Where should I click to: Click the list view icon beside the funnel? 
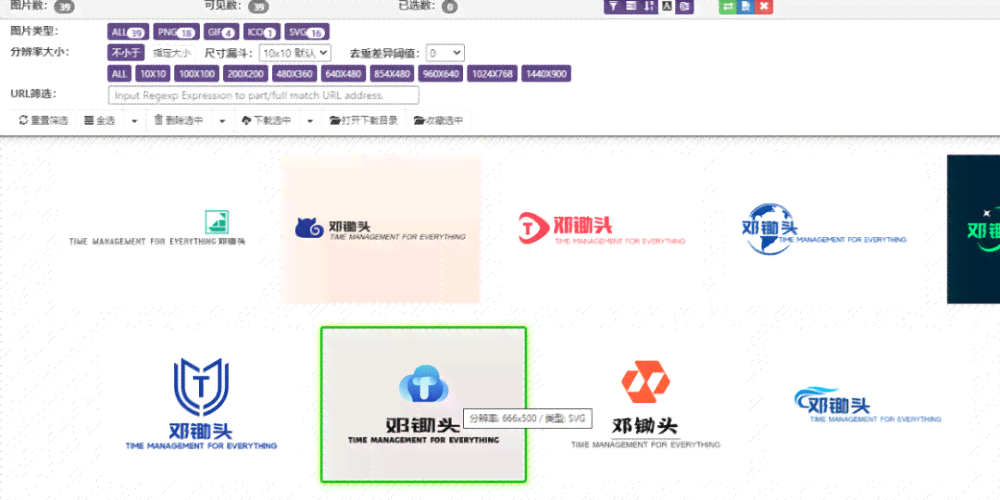pos(631,6)
